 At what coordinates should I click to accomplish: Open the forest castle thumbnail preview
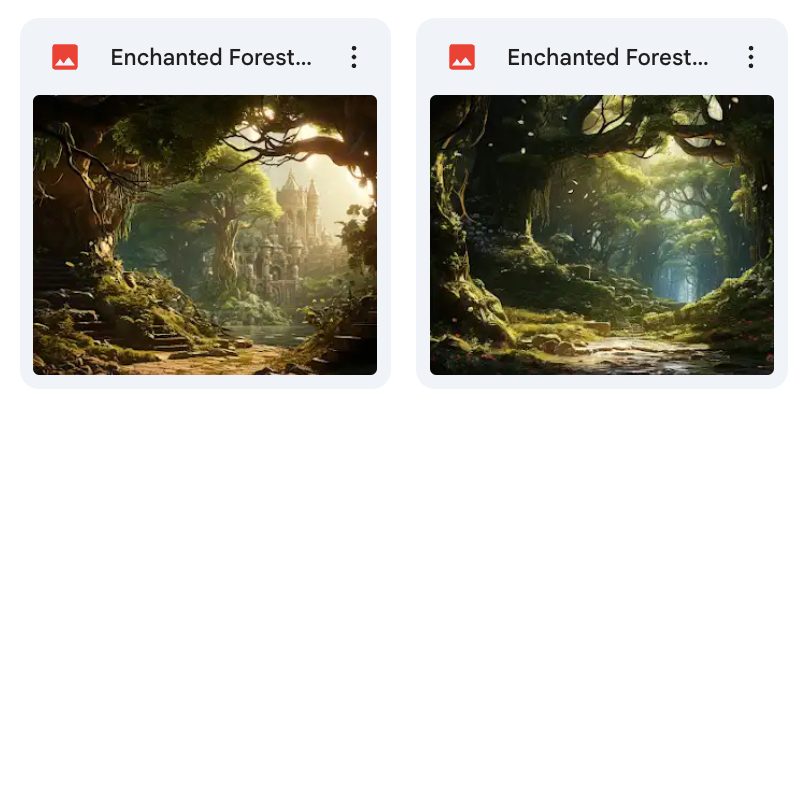click(x=205, y=235)
